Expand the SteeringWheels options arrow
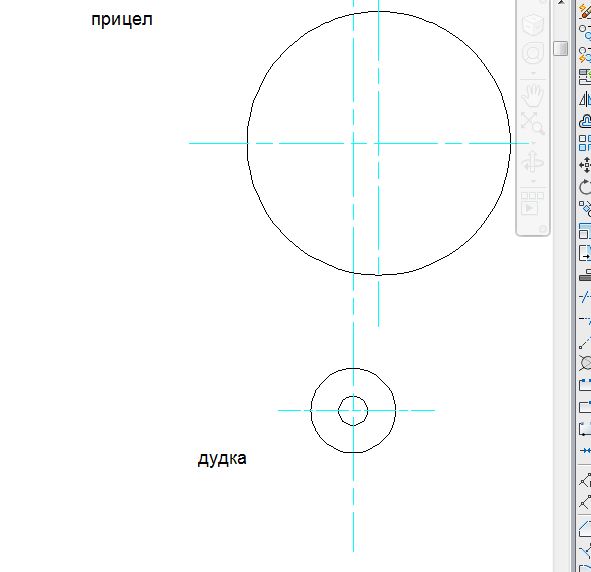The width and height of the screenshot is (591, 572). click(533, 73)
